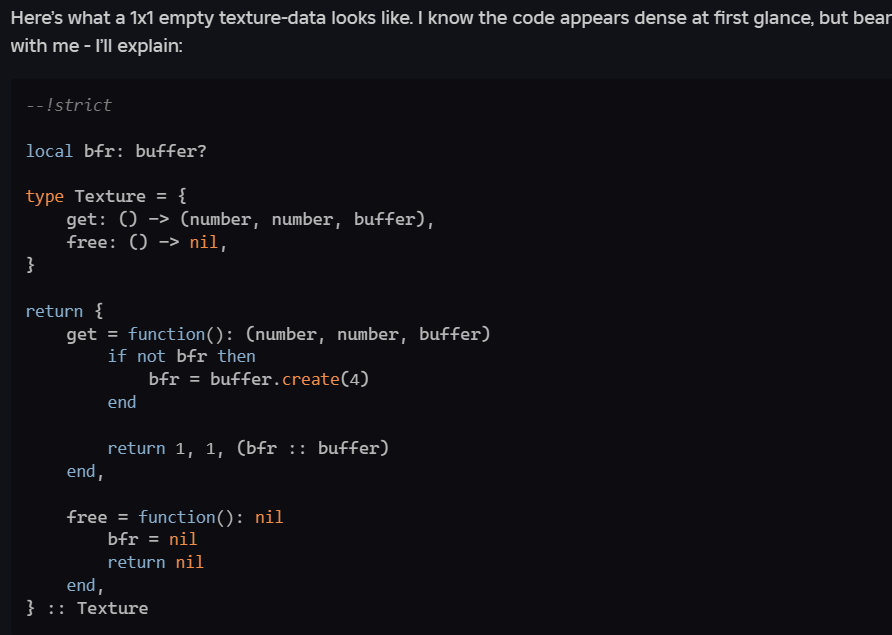This screenshot has width=892, height=635.
Task: Click the "end" keyword after buffer.create
Action: tap(121, 402)
